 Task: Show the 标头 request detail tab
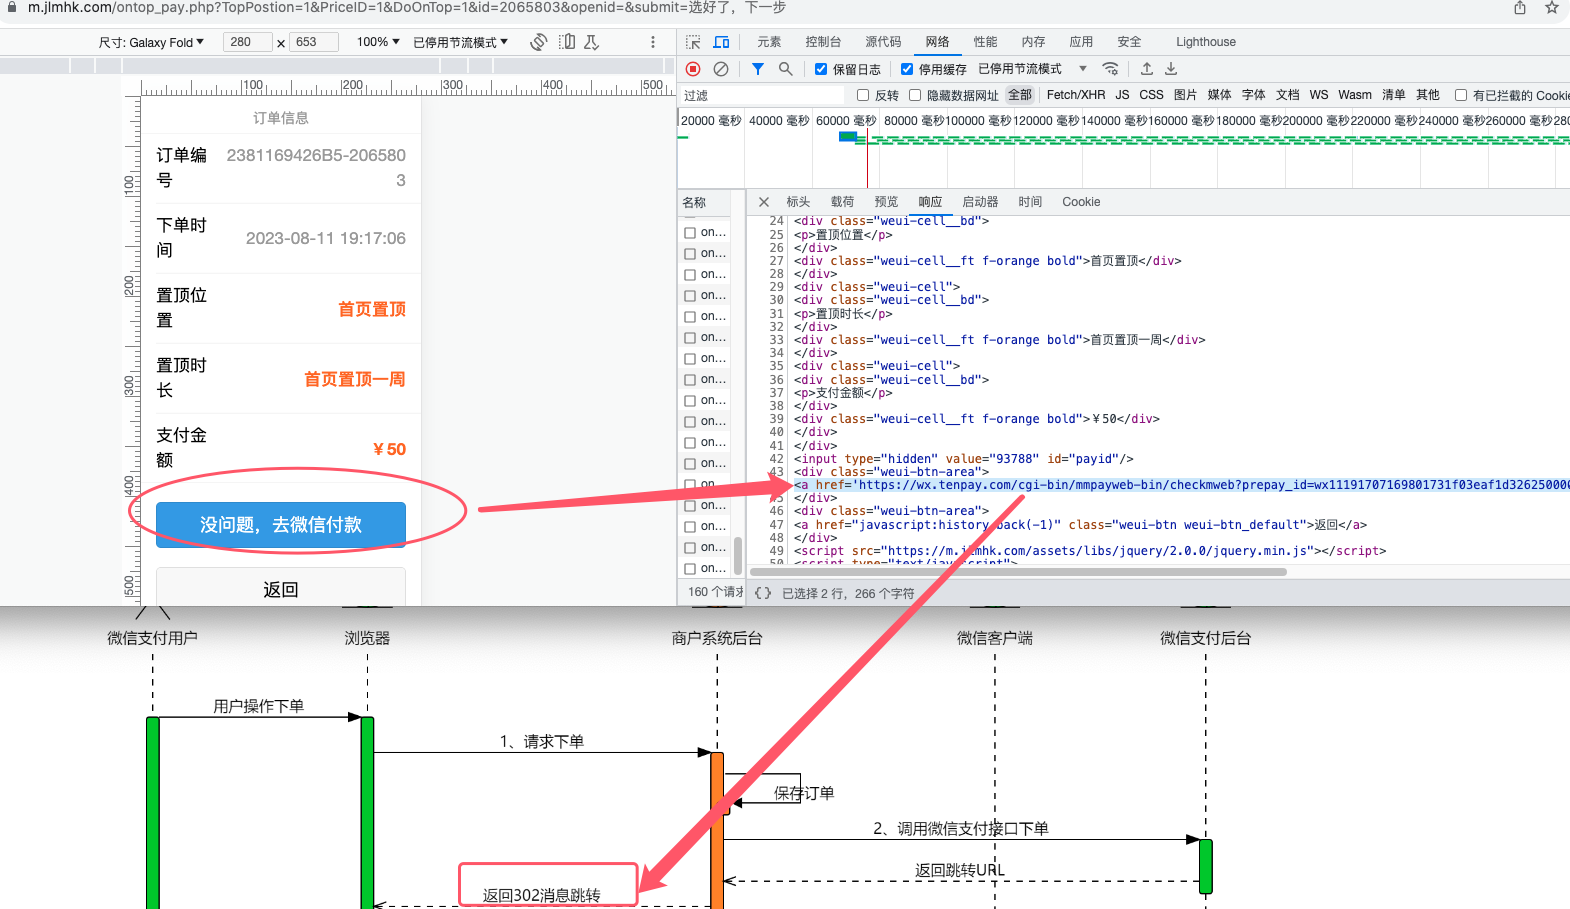point(798,202)
